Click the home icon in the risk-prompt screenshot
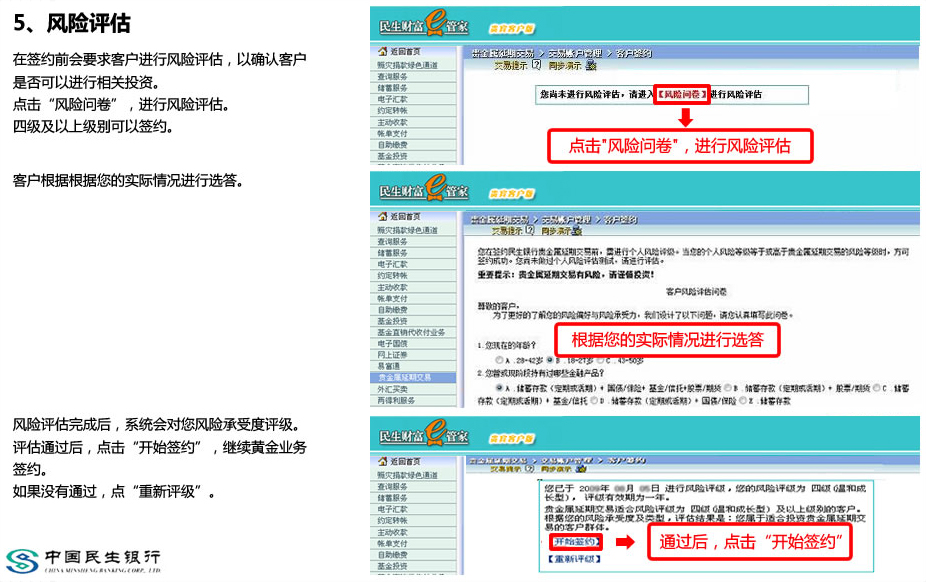The width and height of the screenshot is (926, 582). [x=382, y=51]
